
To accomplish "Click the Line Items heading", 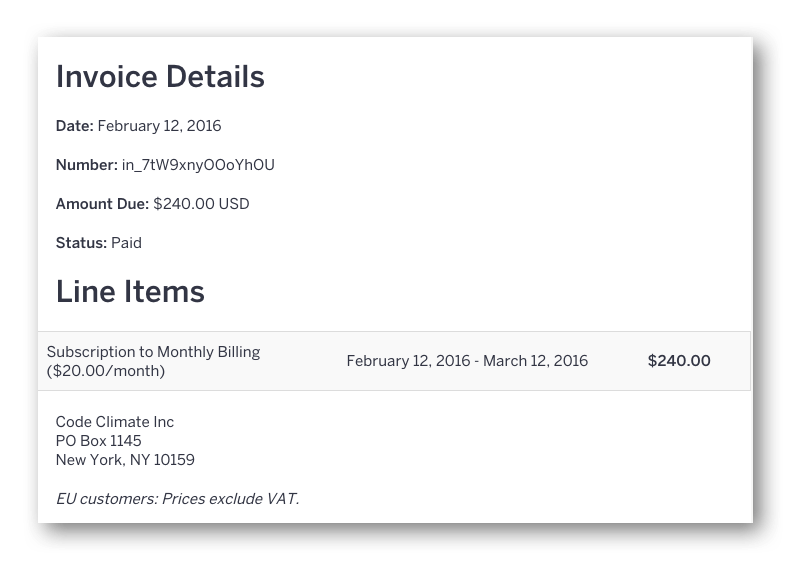I will click(130, 292).
